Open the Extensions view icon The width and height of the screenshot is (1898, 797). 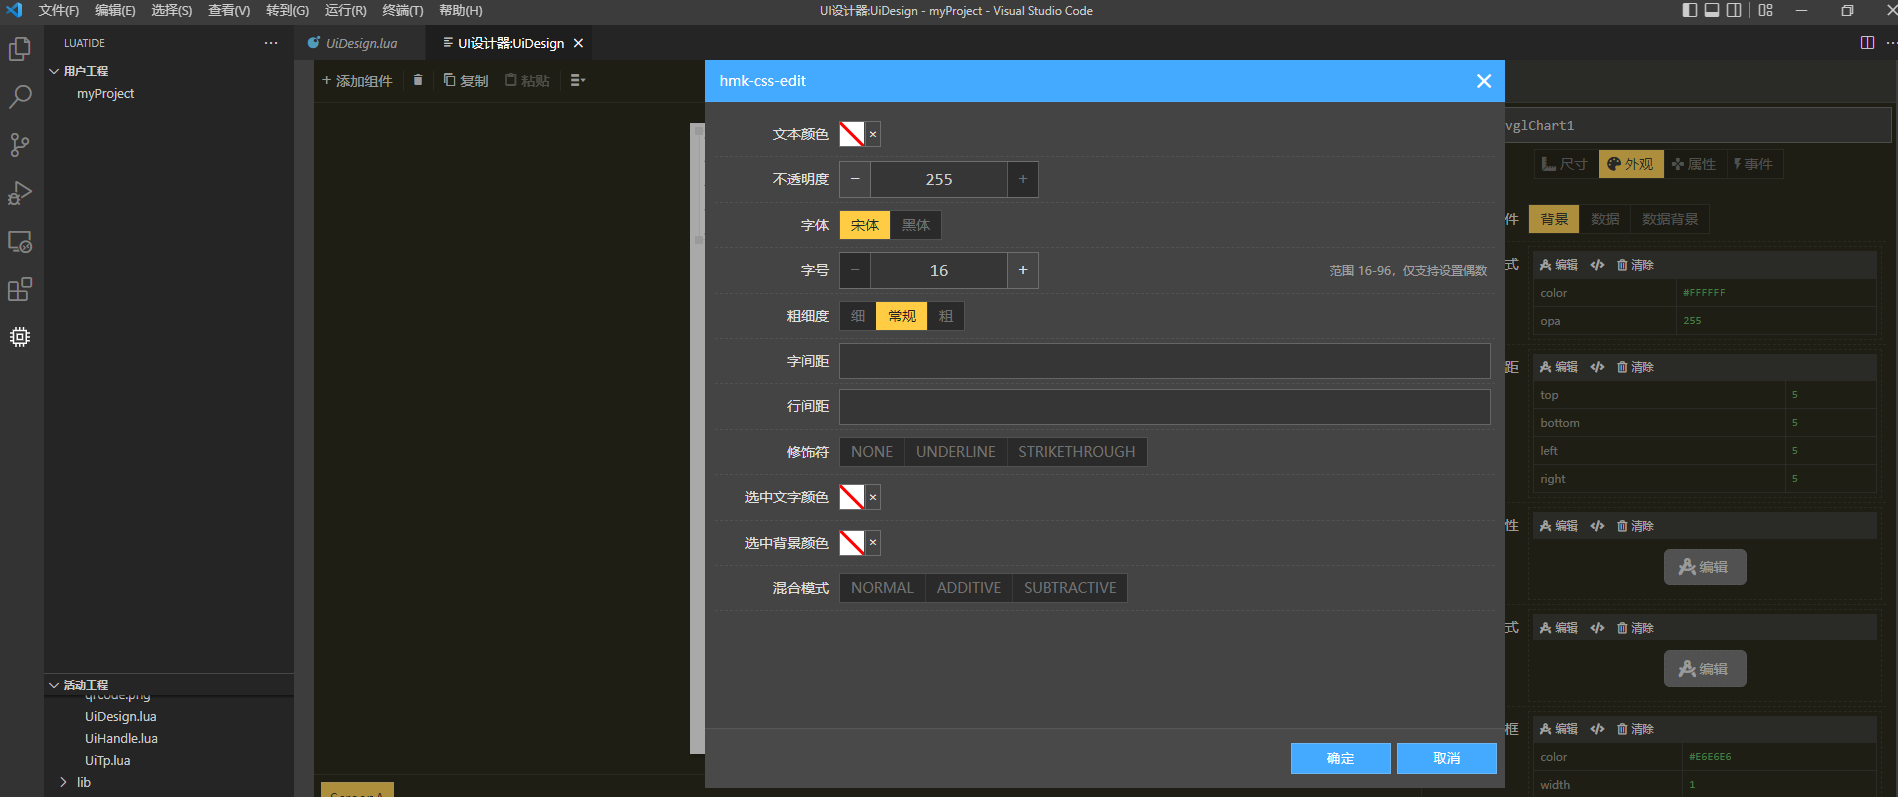20,290
